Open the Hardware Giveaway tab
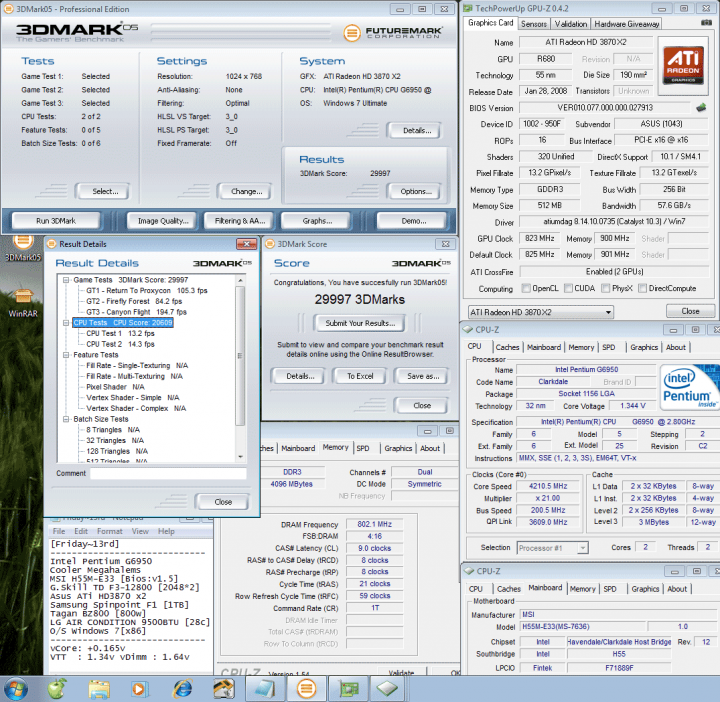 [626, 24]
